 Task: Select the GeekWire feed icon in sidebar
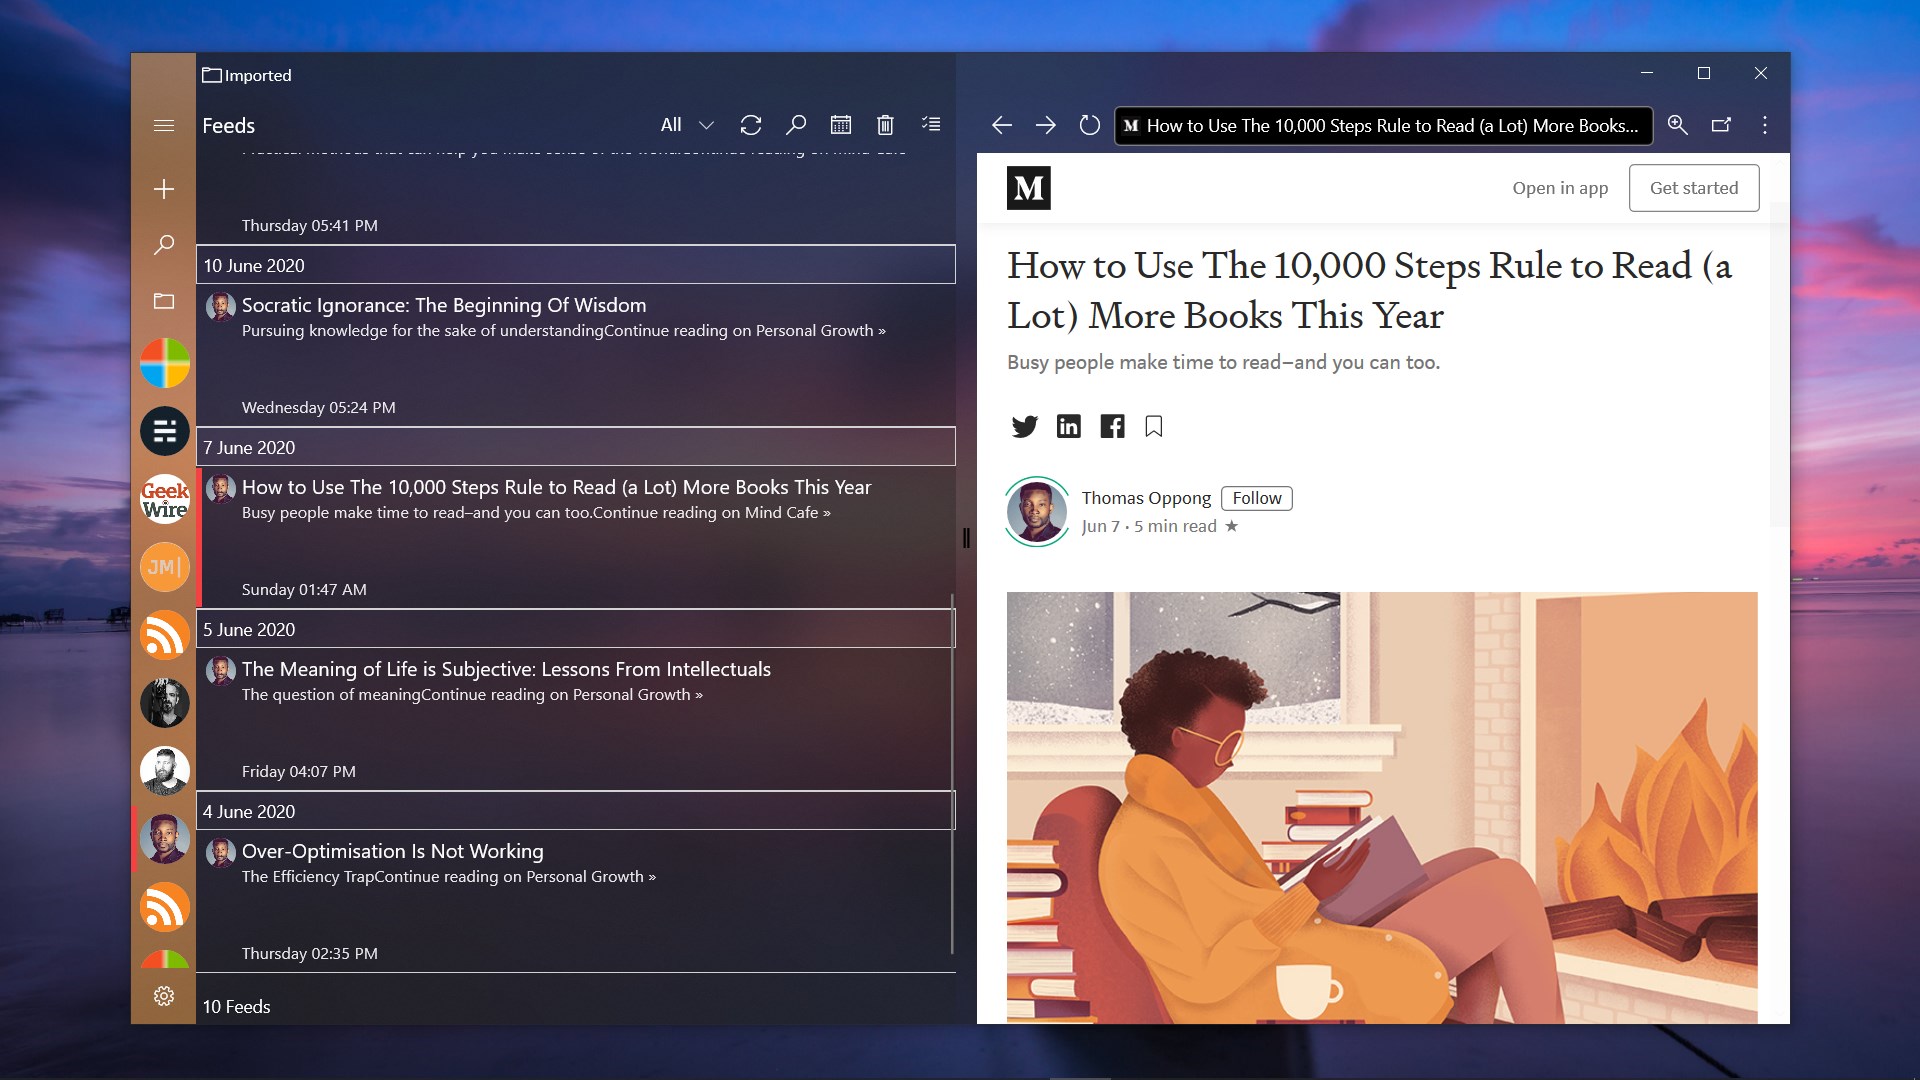point(165,499)
